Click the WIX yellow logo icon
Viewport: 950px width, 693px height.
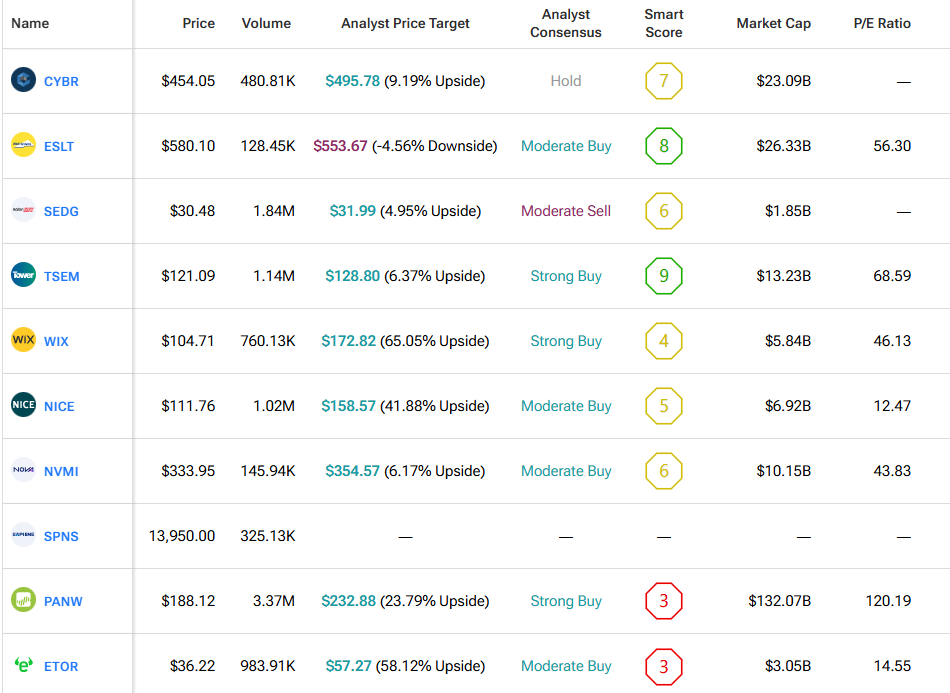(23, 341)
